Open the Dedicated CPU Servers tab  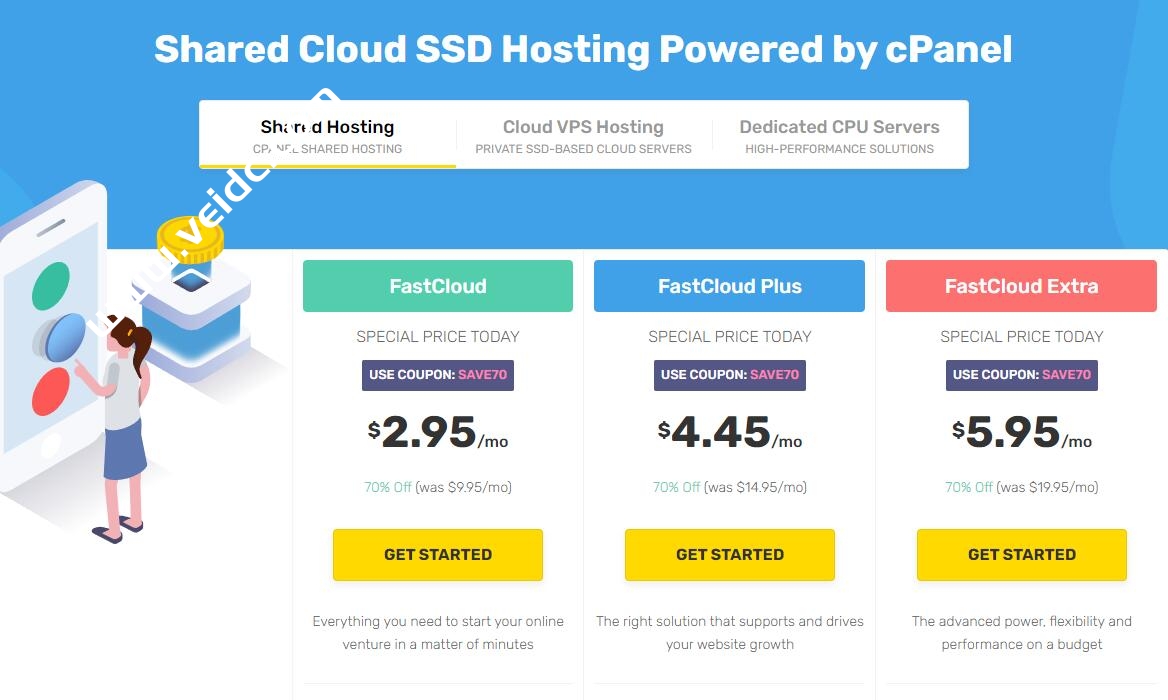(x=839, y=136)
